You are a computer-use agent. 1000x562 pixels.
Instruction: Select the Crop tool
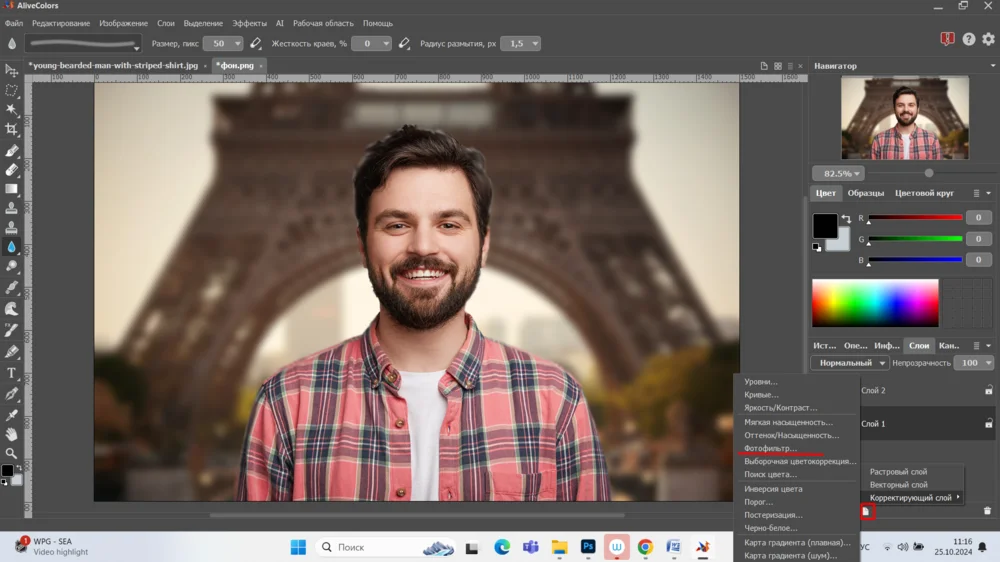[x=11, y=129]
